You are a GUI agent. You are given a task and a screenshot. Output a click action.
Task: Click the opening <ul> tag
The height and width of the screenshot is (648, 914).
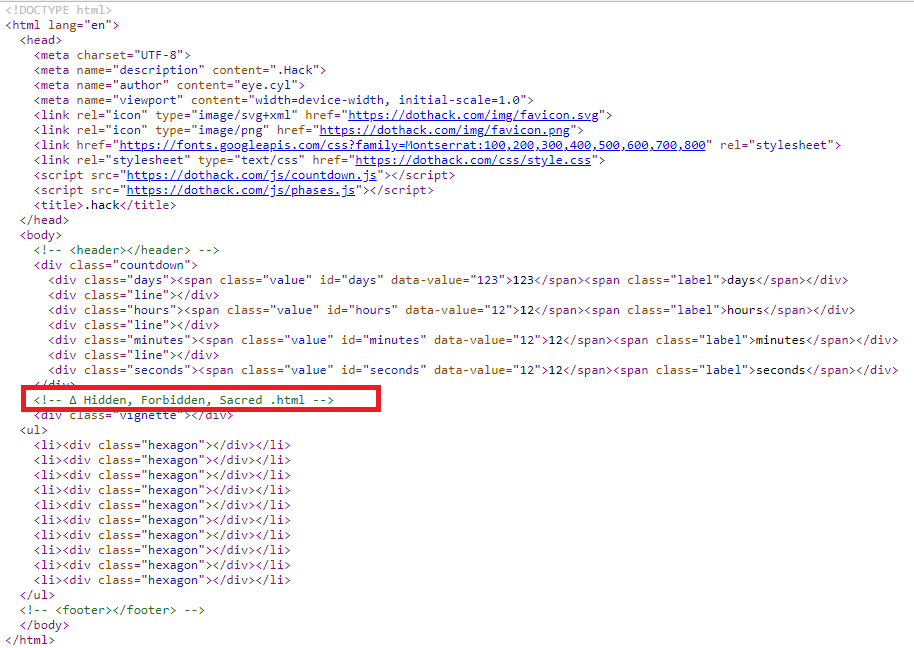34,430
